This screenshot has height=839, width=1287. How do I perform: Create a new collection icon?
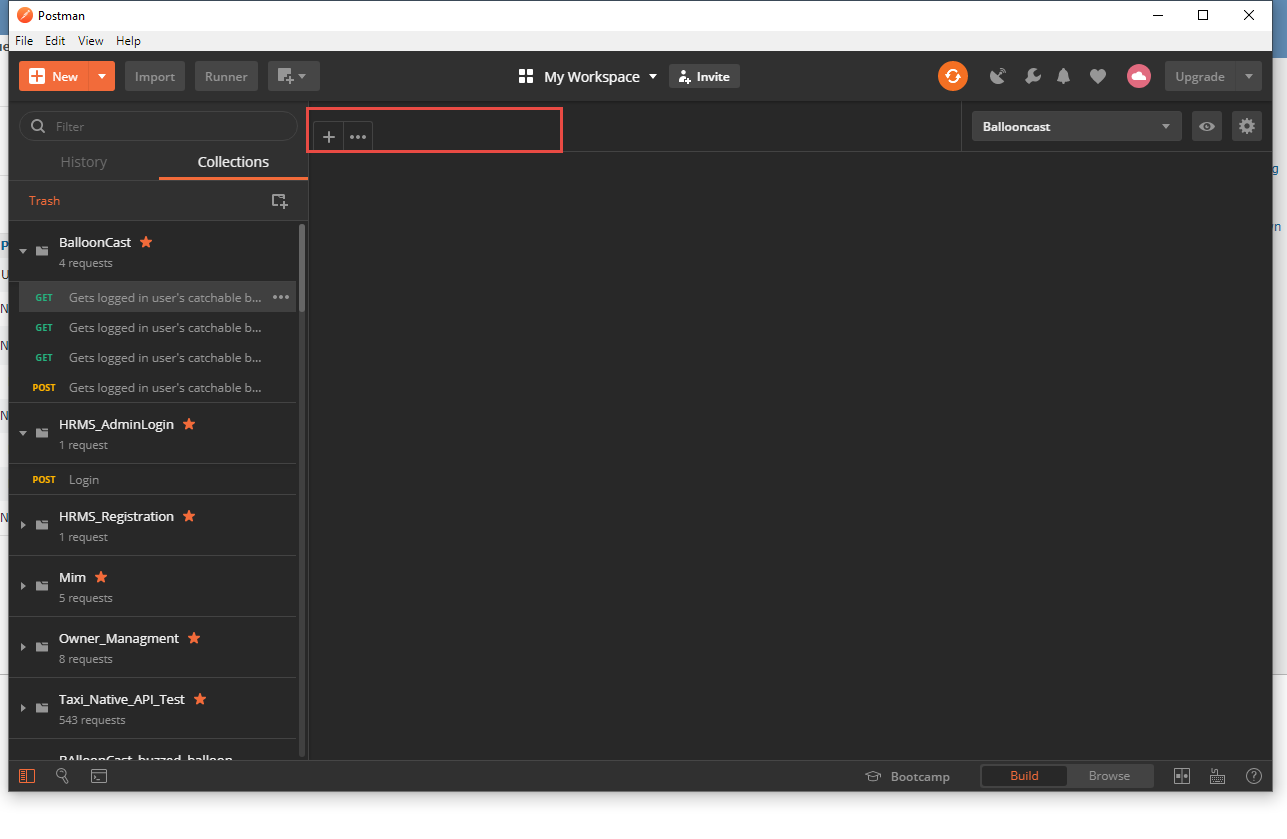[280, 201]
